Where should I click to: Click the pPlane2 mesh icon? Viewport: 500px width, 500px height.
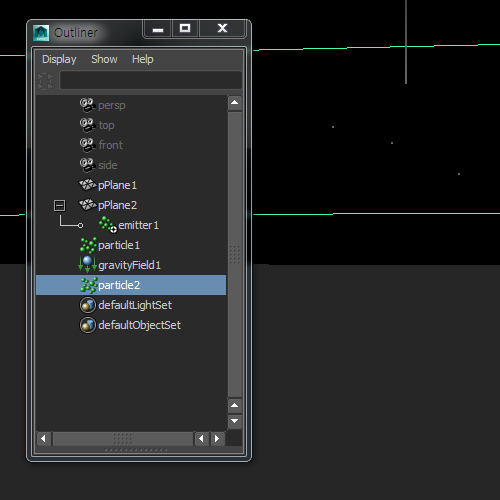88,205
